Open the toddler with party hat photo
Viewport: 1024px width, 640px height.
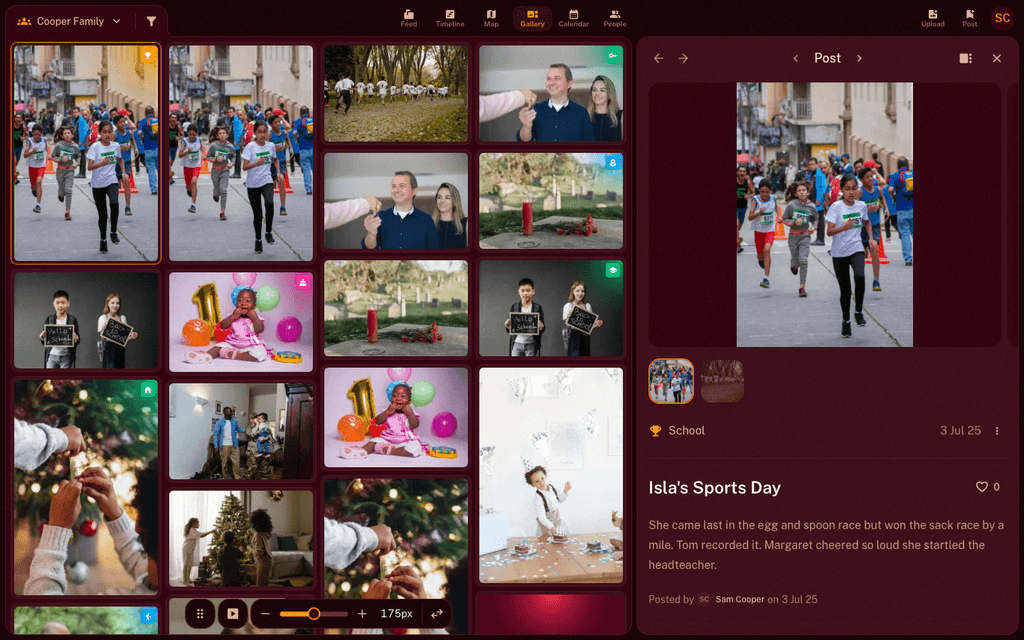551,475
